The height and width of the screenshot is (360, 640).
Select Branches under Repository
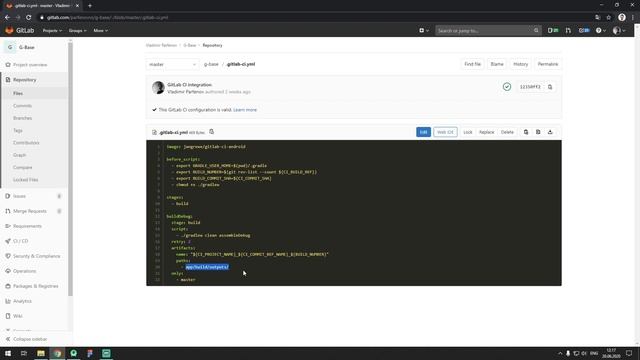[x=22, y=118]
